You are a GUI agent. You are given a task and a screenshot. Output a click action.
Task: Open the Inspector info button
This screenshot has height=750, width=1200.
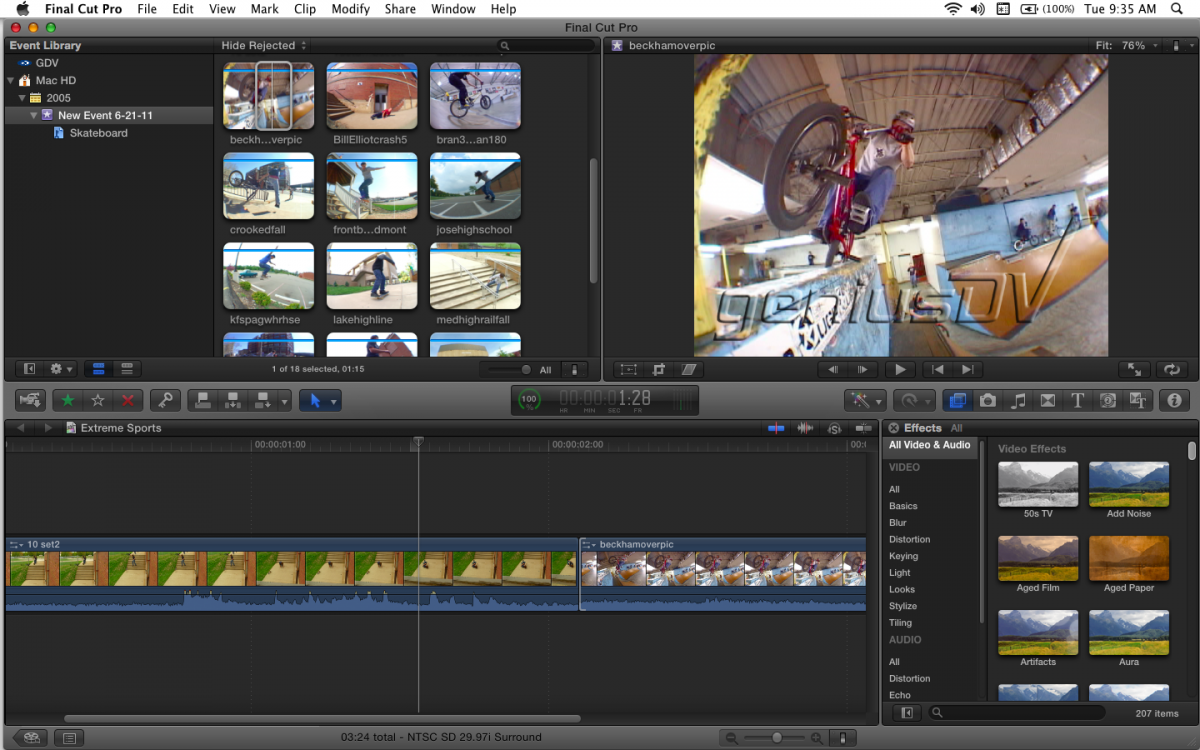pos(1174,401)
